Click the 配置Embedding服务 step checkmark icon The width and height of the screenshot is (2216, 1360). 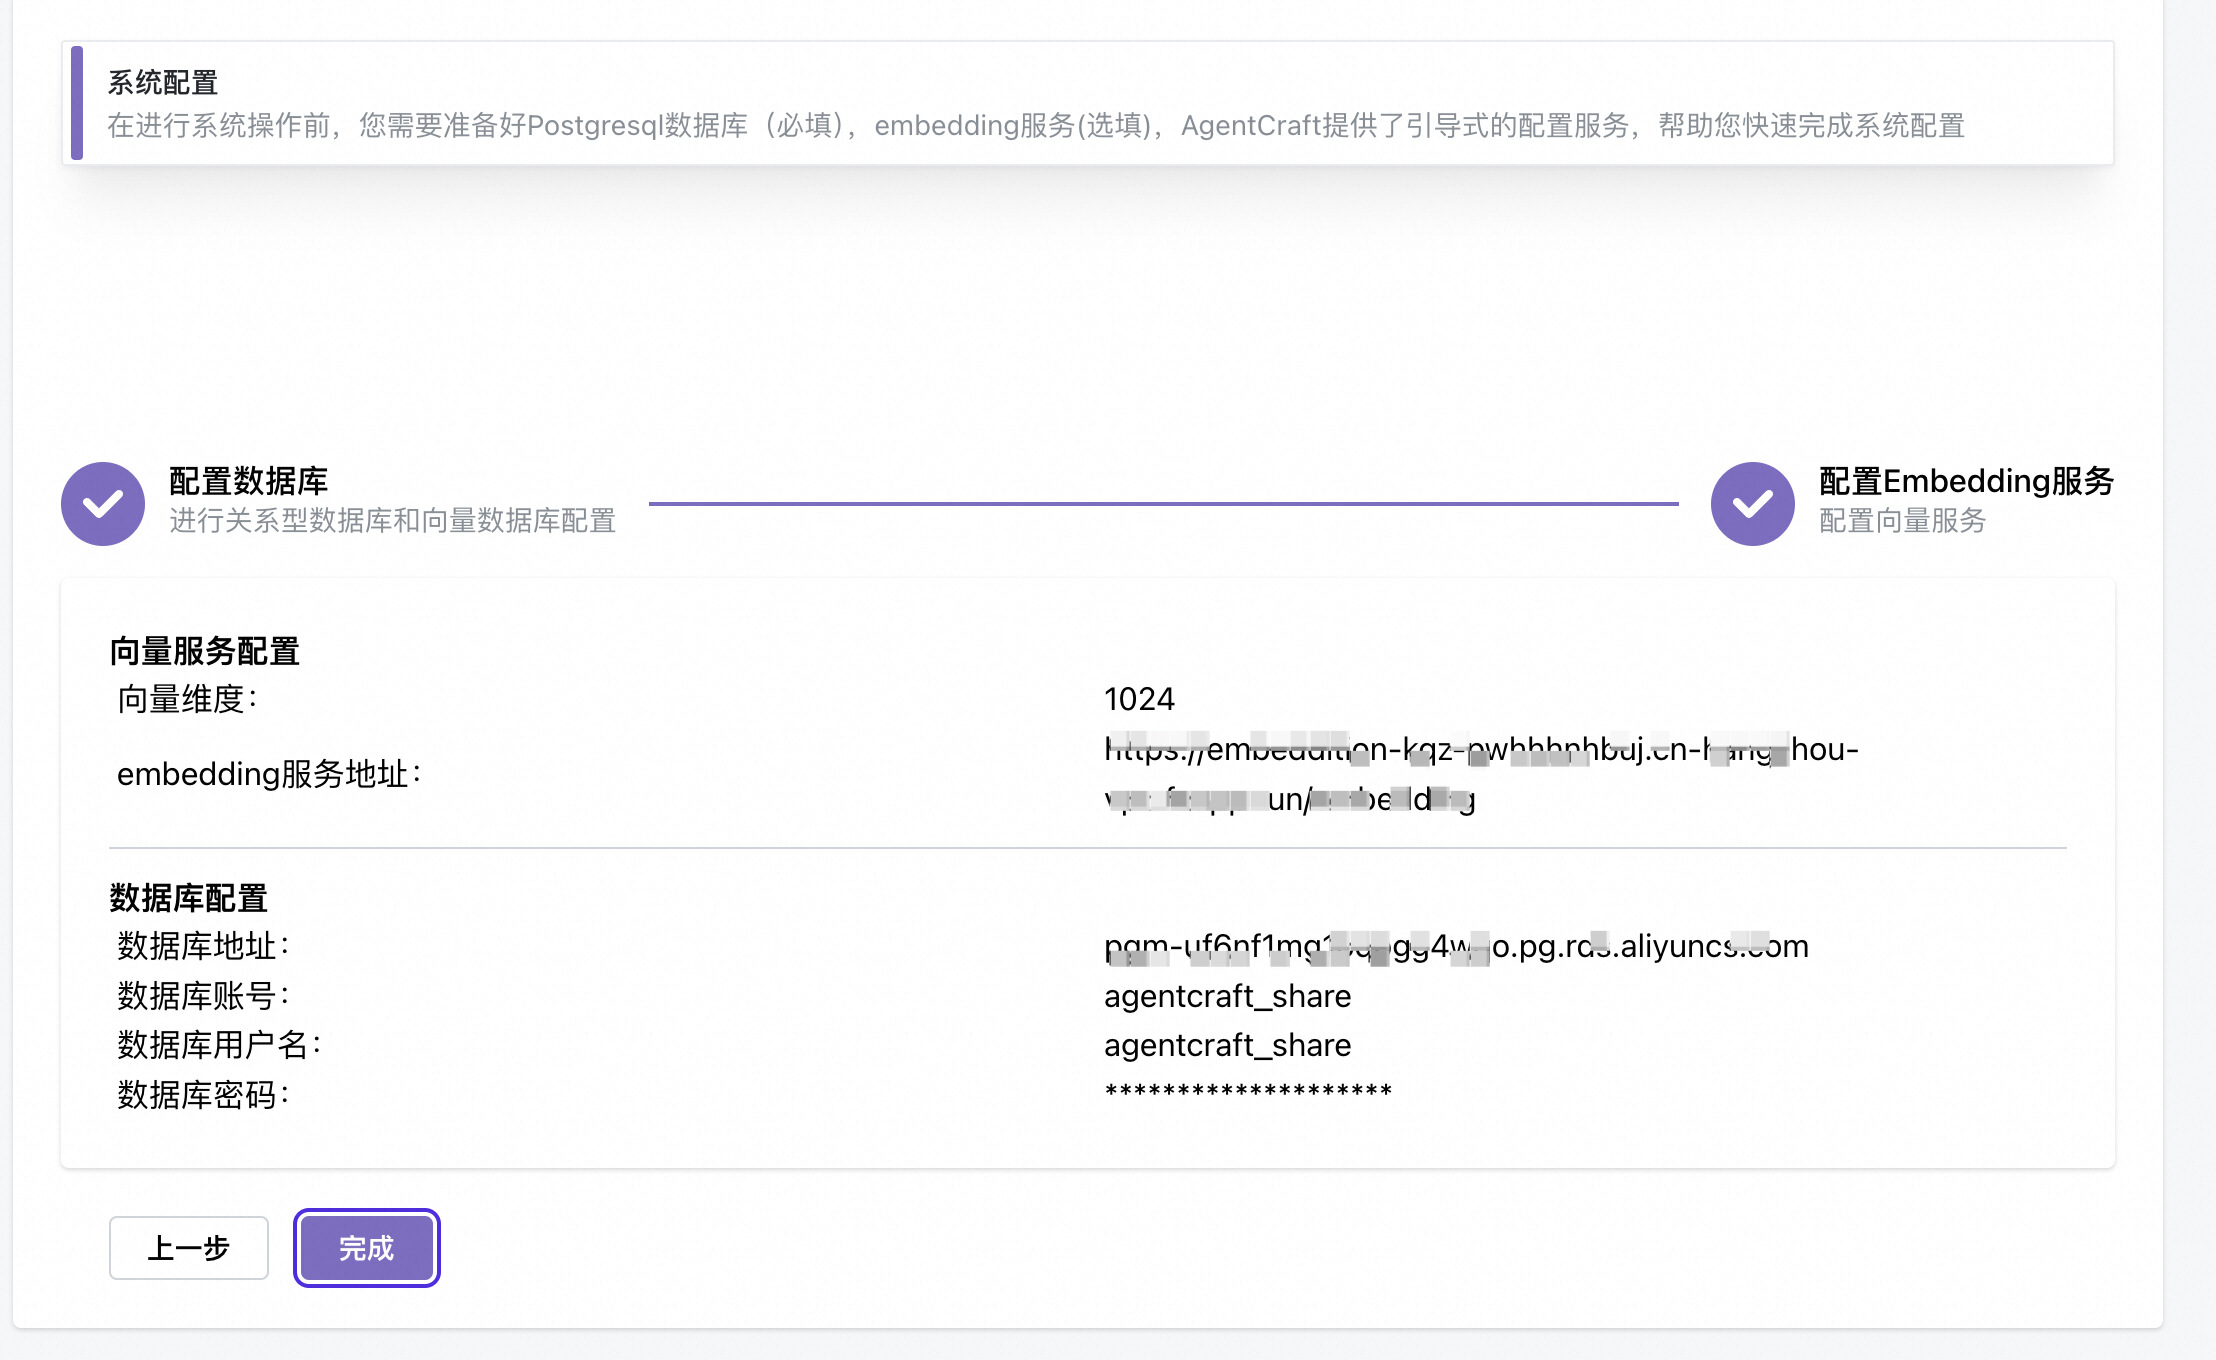pyautogui.click(x=1752, y=504)
